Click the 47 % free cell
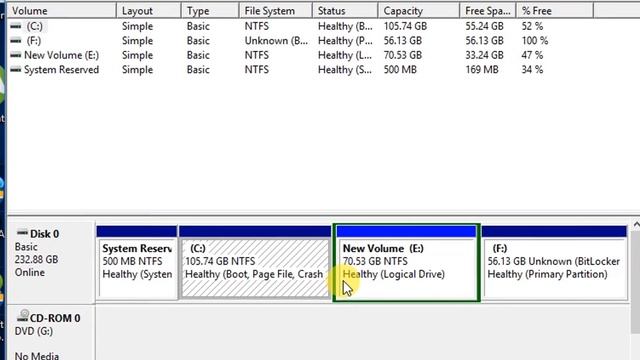Image resolution: width=640 pixels, height=360 pixels. pos(532,55)
